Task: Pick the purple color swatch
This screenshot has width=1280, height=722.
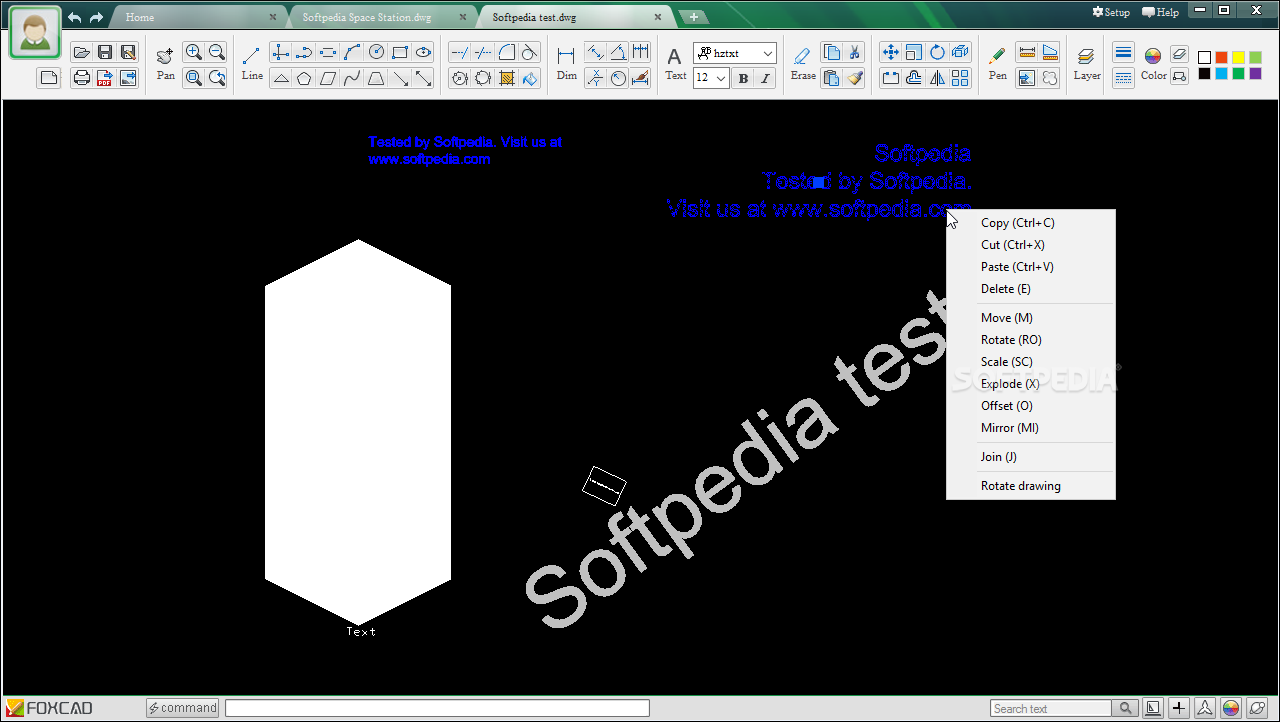Action: [1255, 74]
